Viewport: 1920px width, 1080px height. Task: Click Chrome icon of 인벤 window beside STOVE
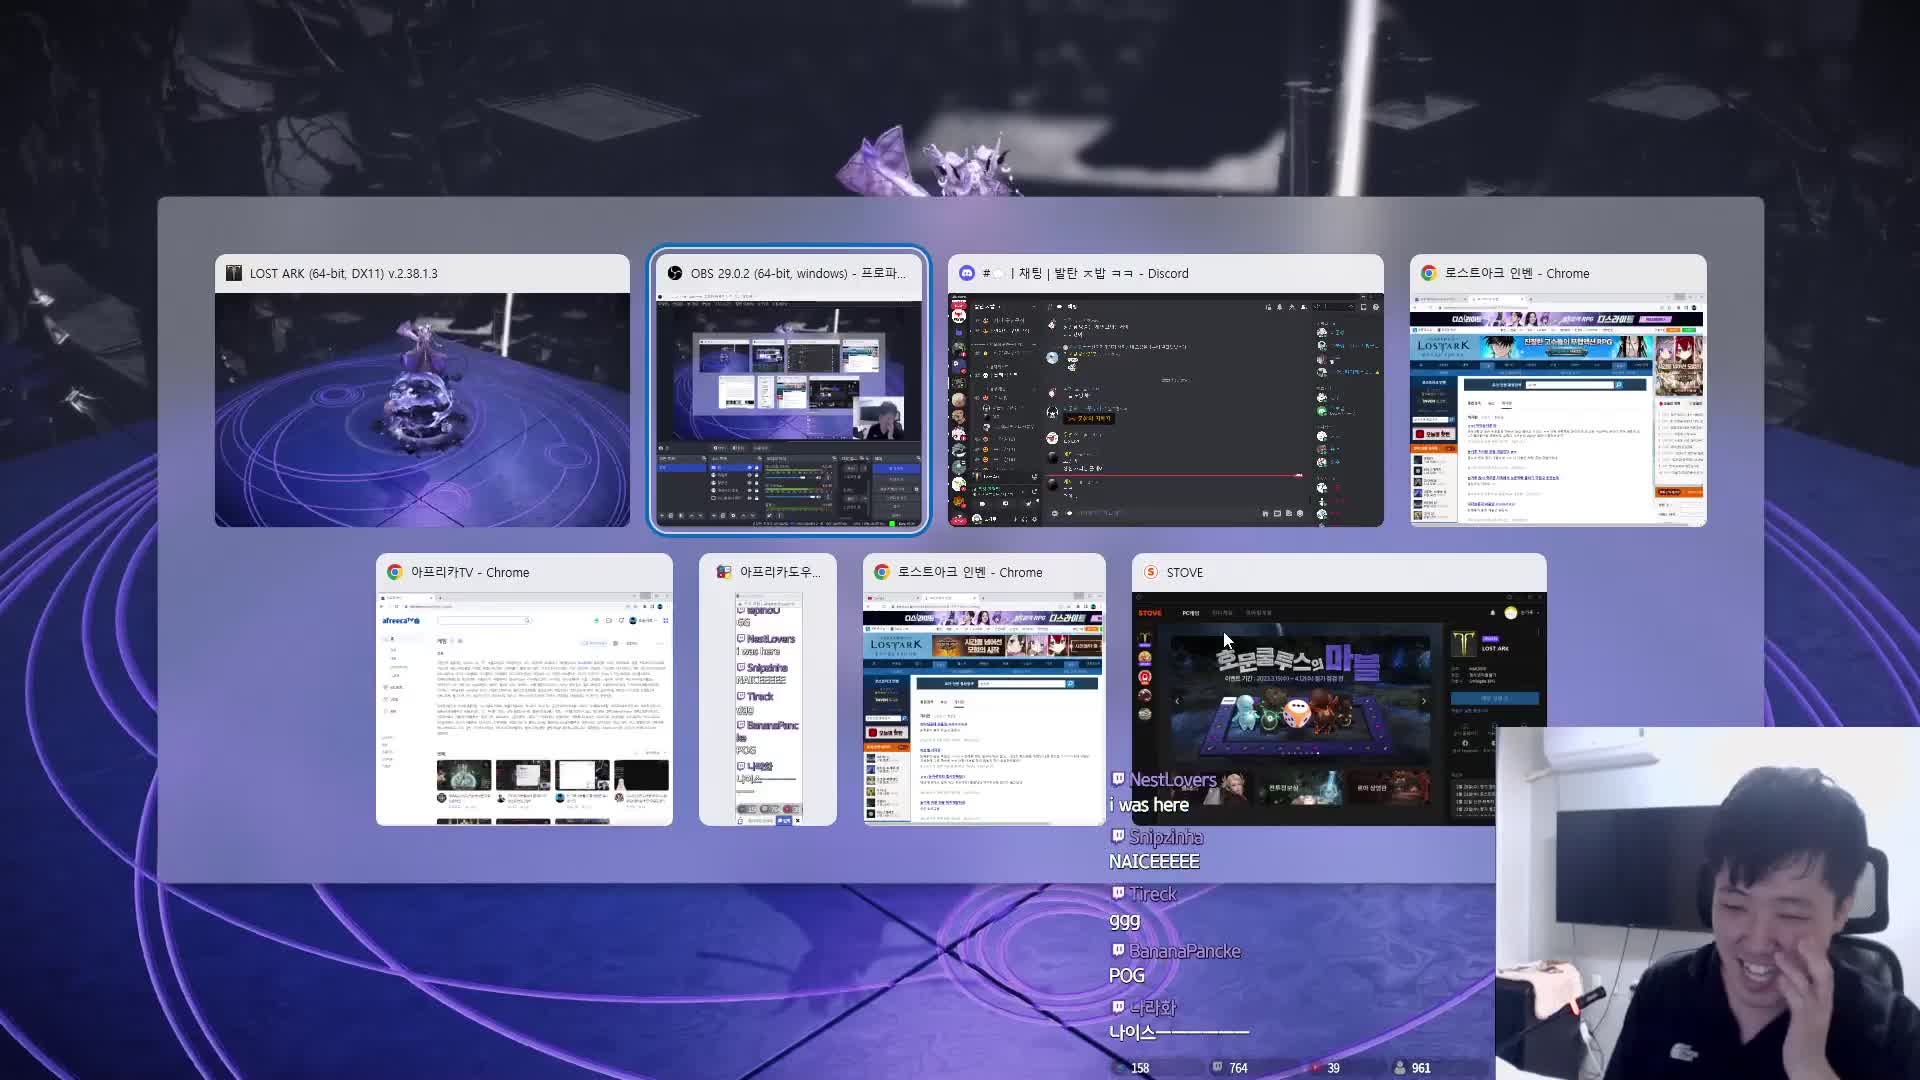[882, 572]
